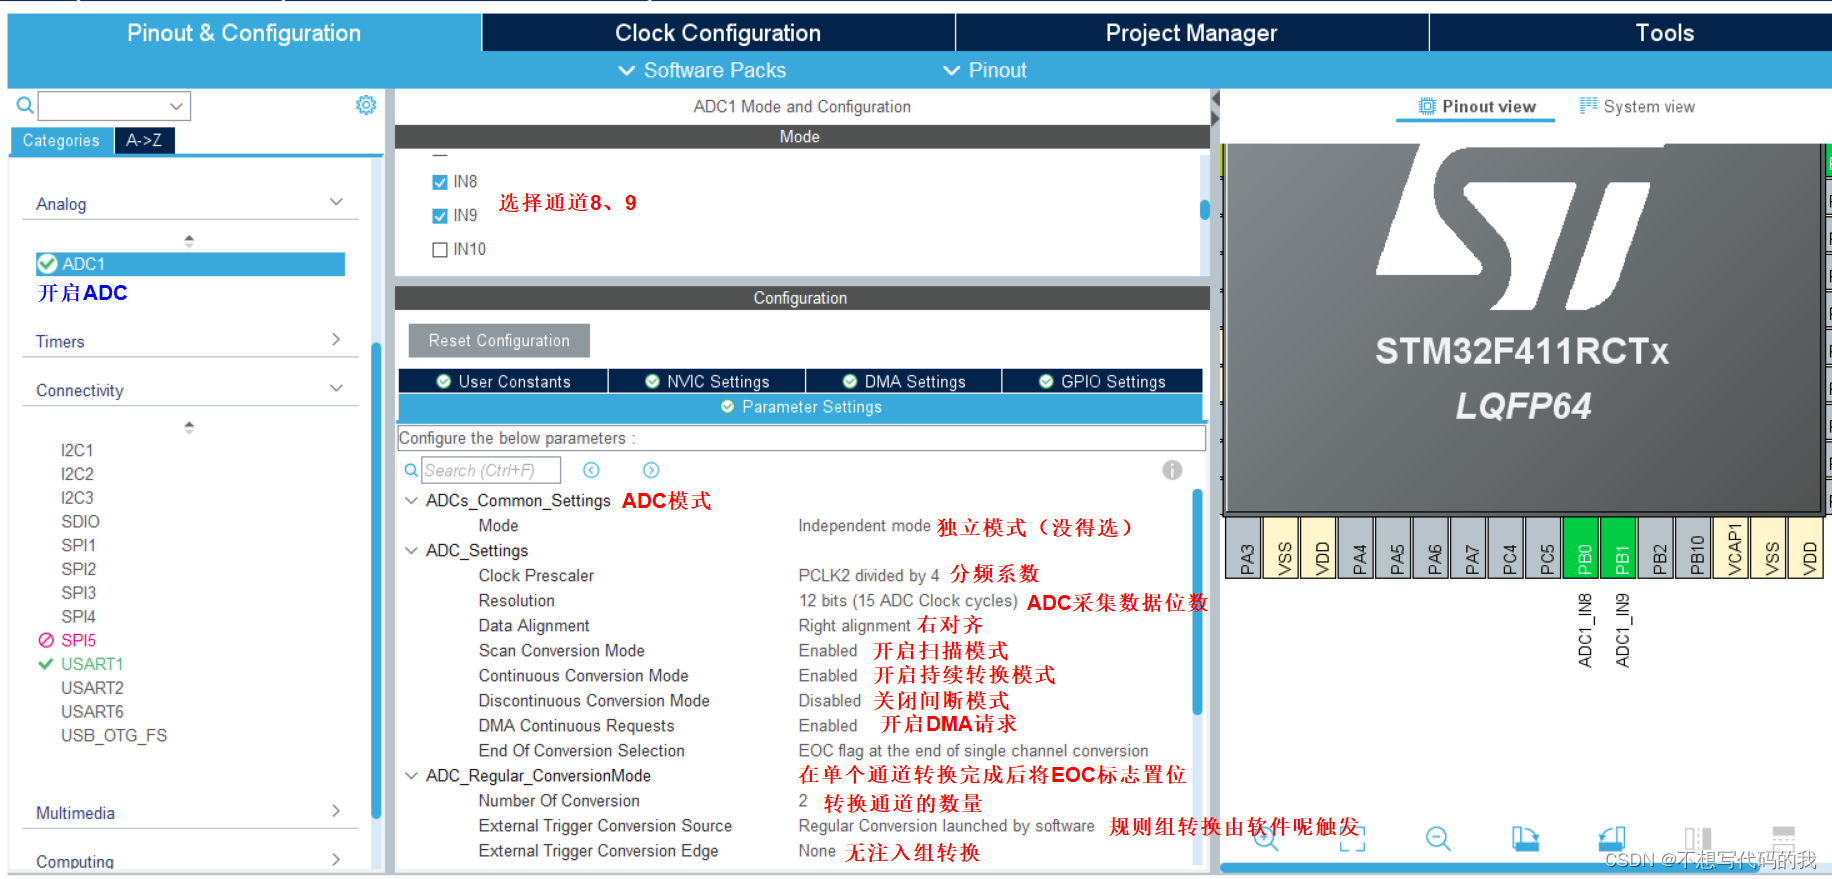Select the PA5 pin on chip
The width and height of the screenshot is (1832, 879).
click(x=1396, y=548)
